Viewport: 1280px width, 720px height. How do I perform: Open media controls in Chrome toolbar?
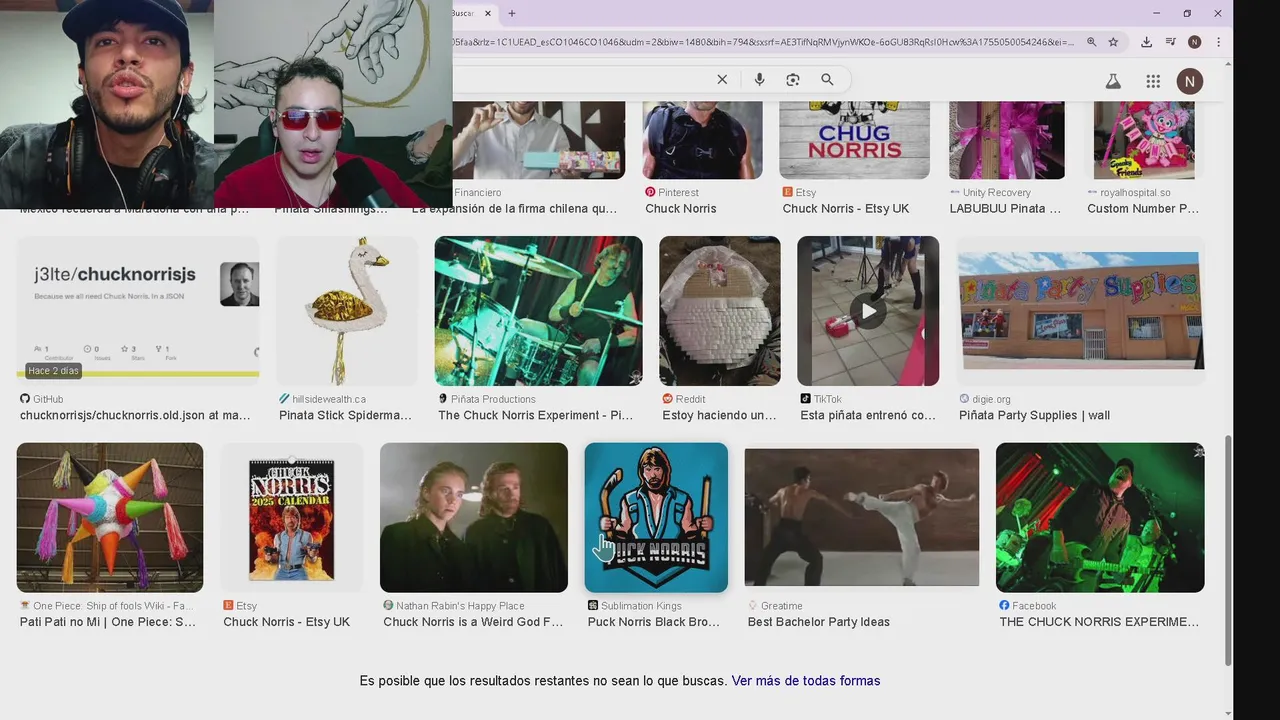coord(1170,42)
